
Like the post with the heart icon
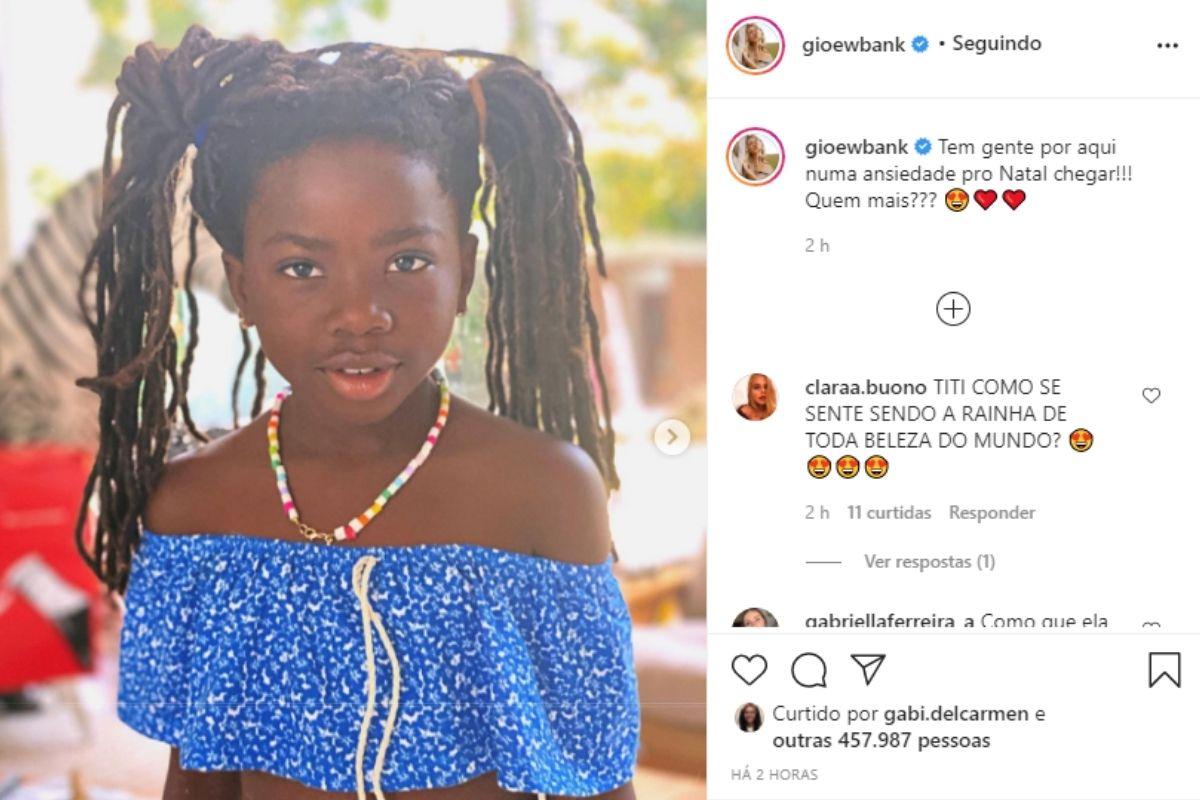749,669
